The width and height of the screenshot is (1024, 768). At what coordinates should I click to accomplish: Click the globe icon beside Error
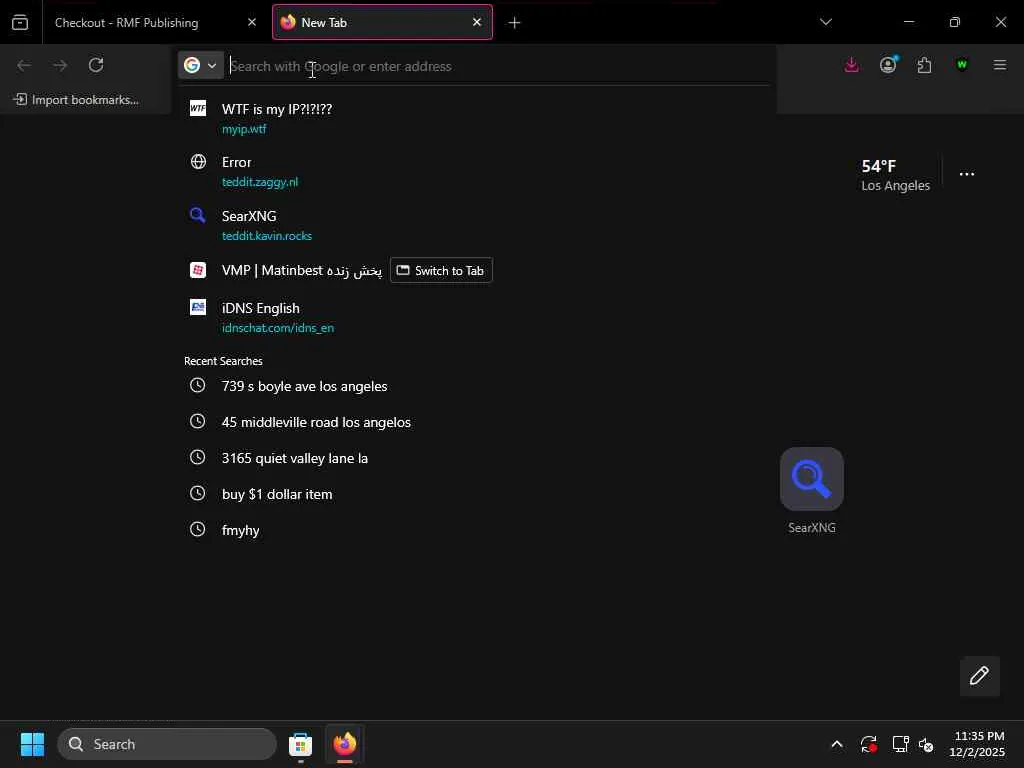tap(198, 161)
